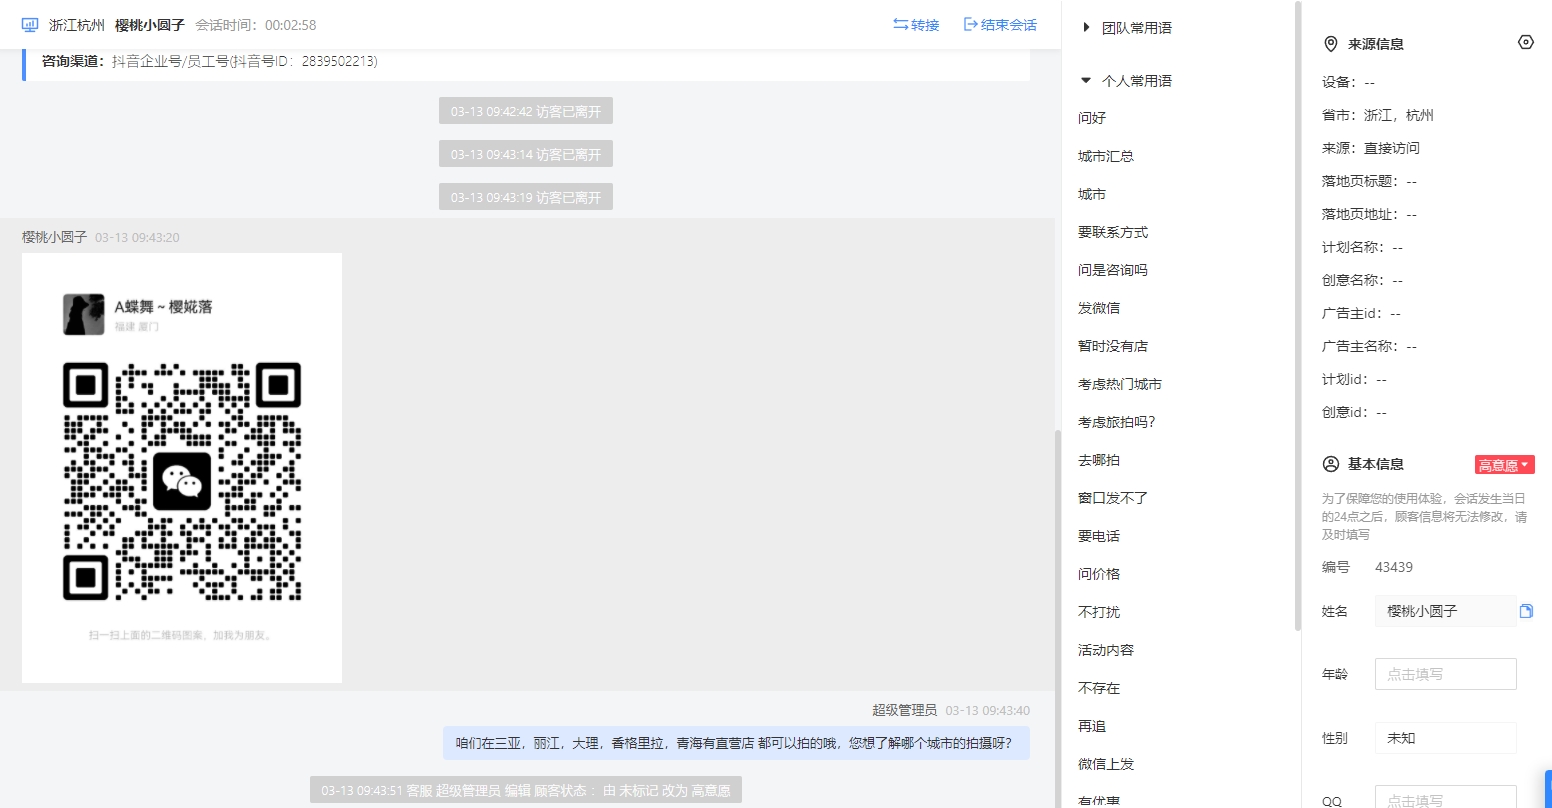Collapse the 个人常用语 section

coord(1127,81)
